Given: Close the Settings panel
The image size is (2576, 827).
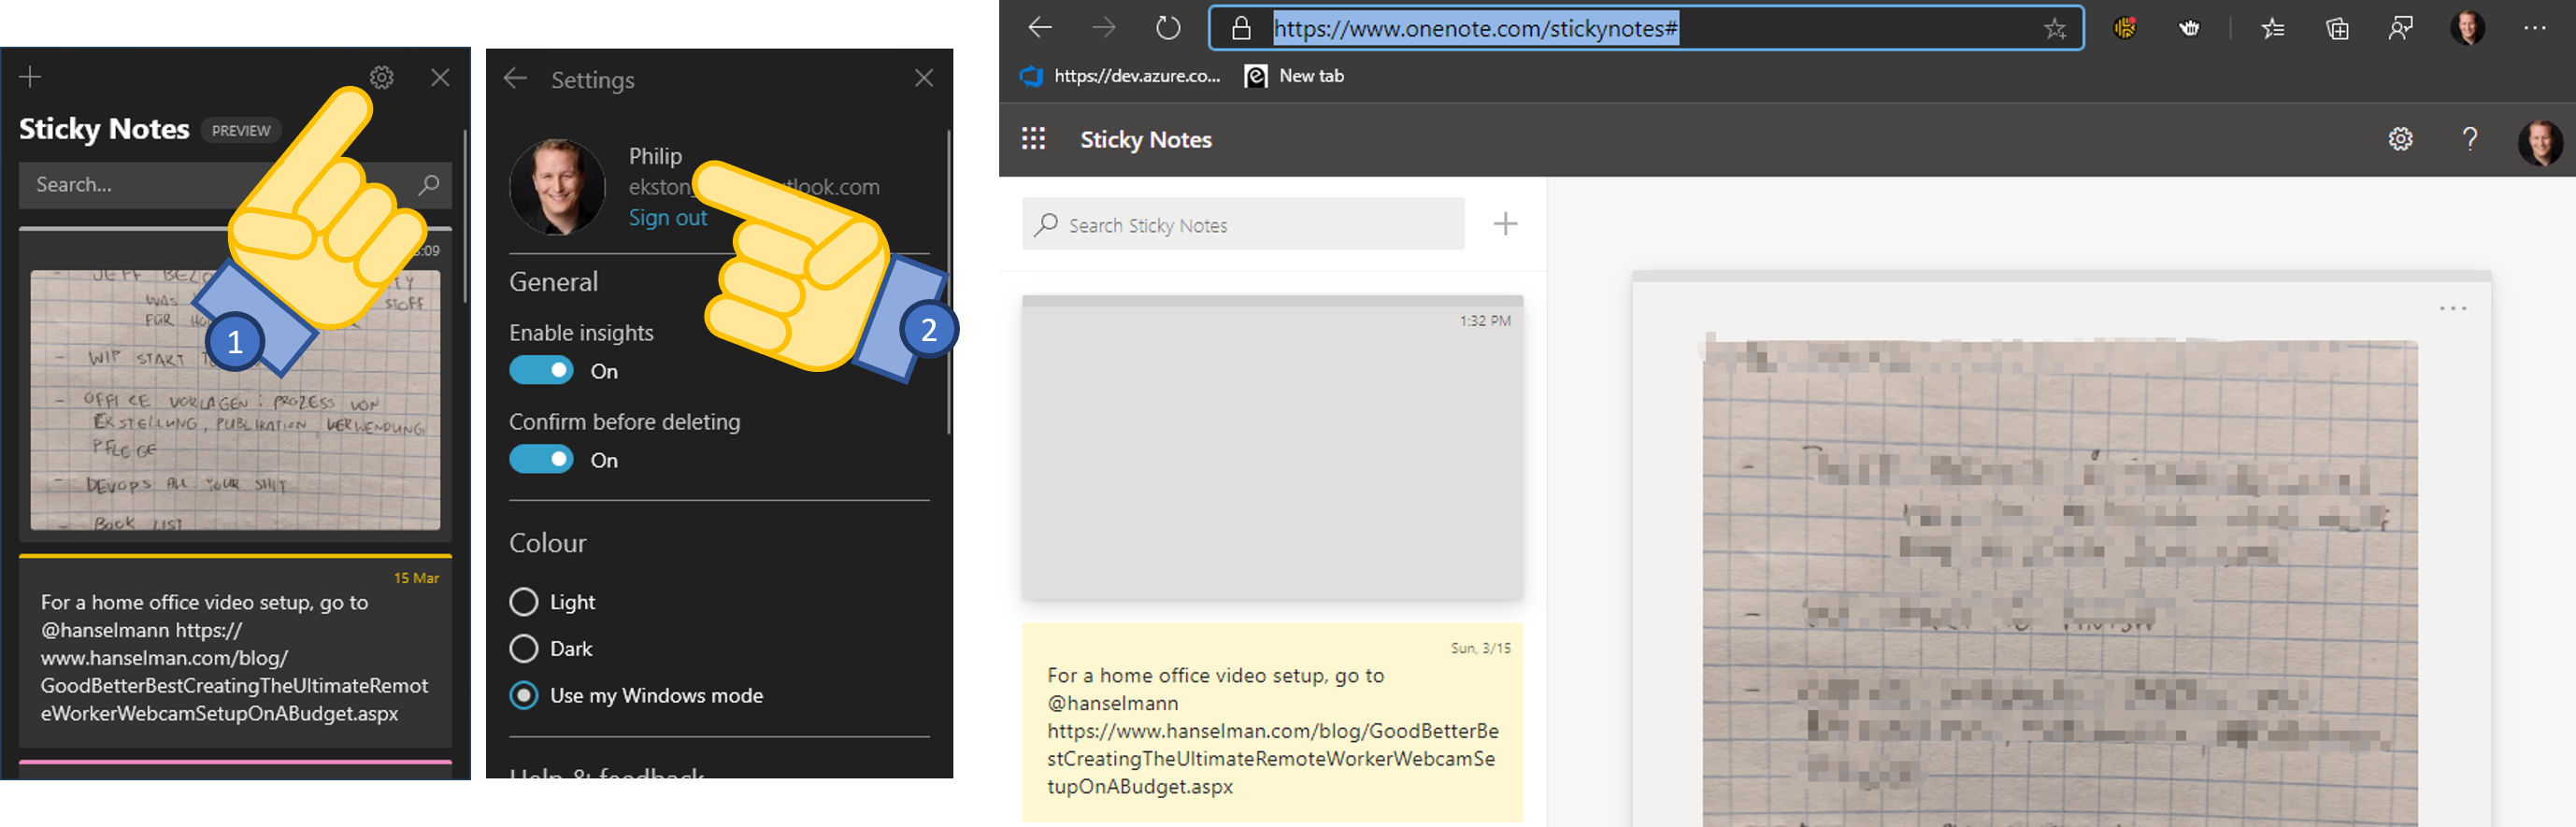Looking at the screenshot, I should [924, 78].
